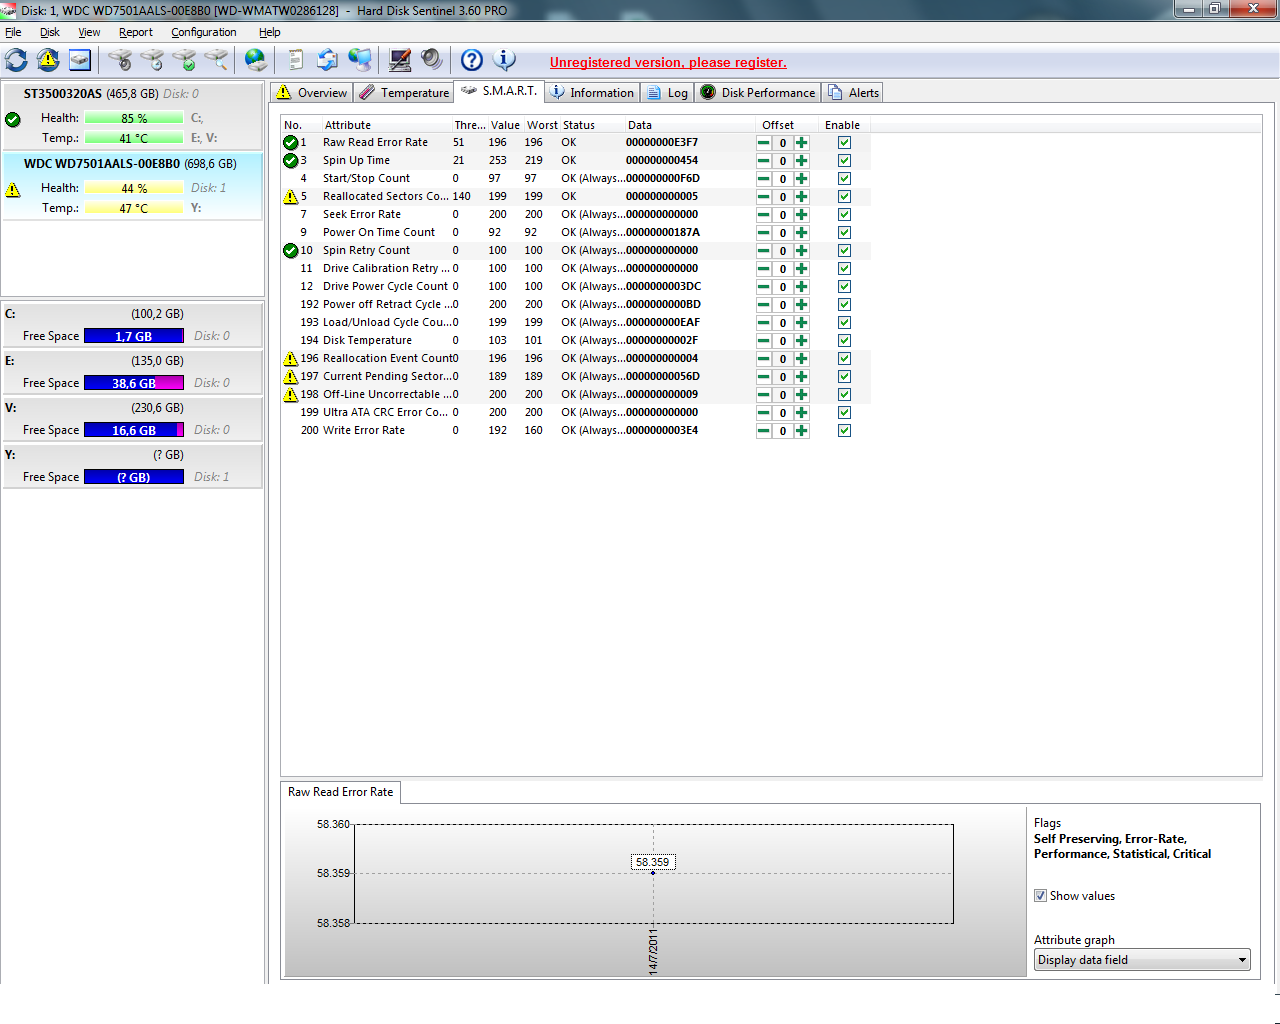The width and height of the screenshot is (1280, 1024).
Task: Open the Disk menu
Action: coord(50,32)
